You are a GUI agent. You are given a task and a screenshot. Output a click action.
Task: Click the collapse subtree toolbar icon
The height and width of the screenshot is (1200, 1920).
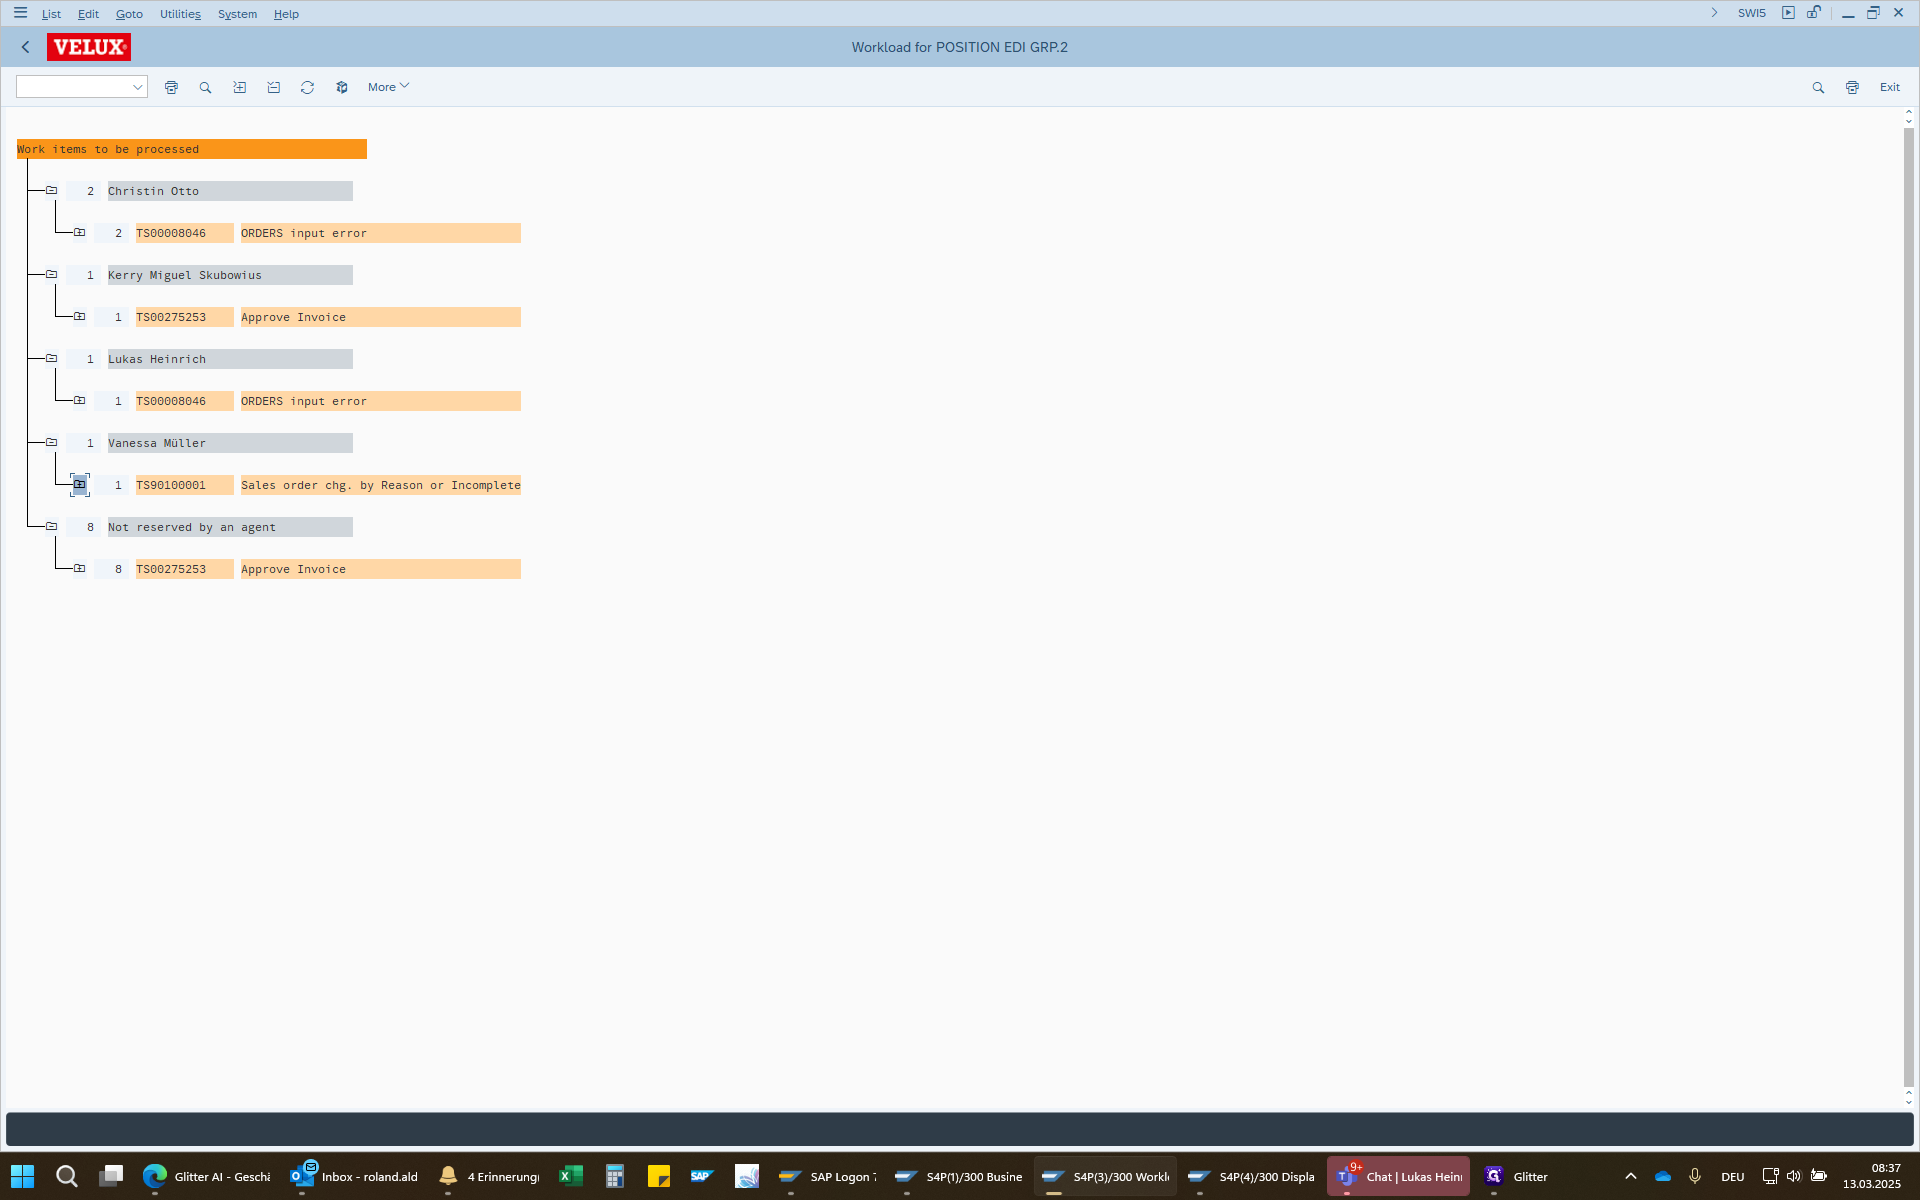274,88
